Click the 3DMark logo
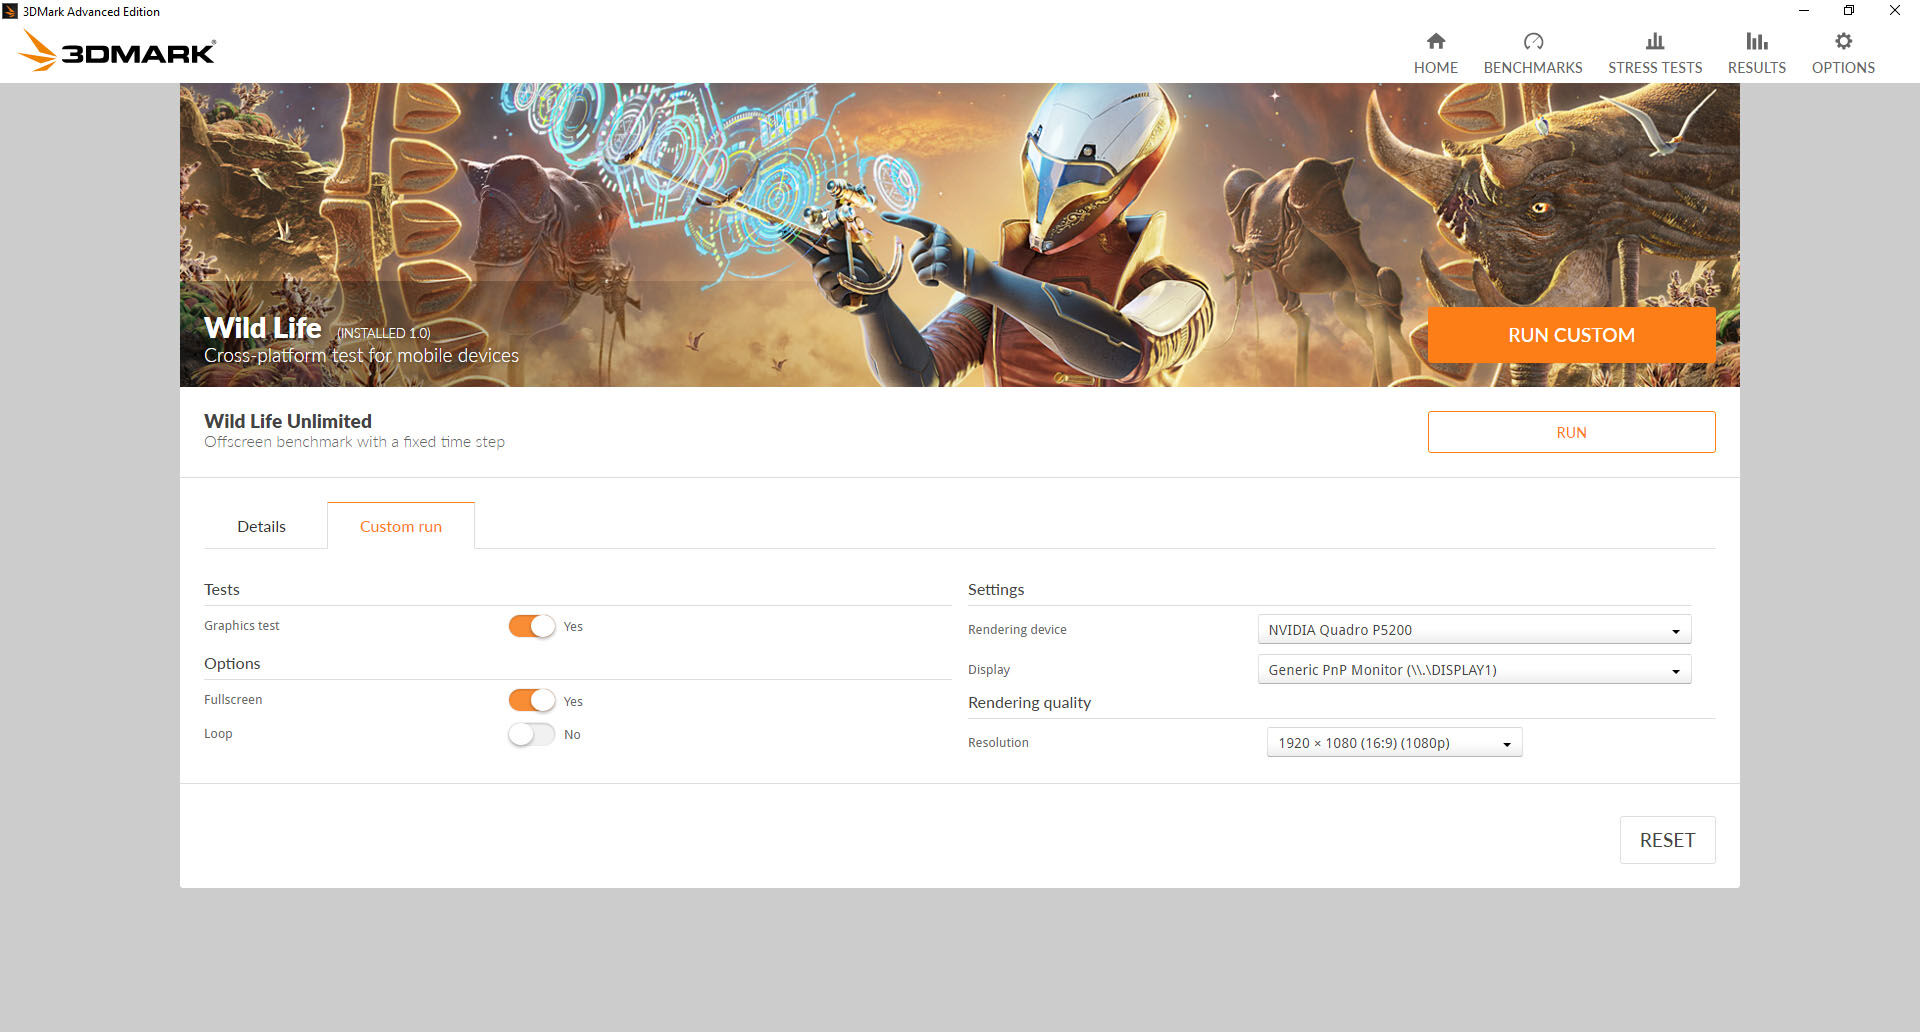 117,51
